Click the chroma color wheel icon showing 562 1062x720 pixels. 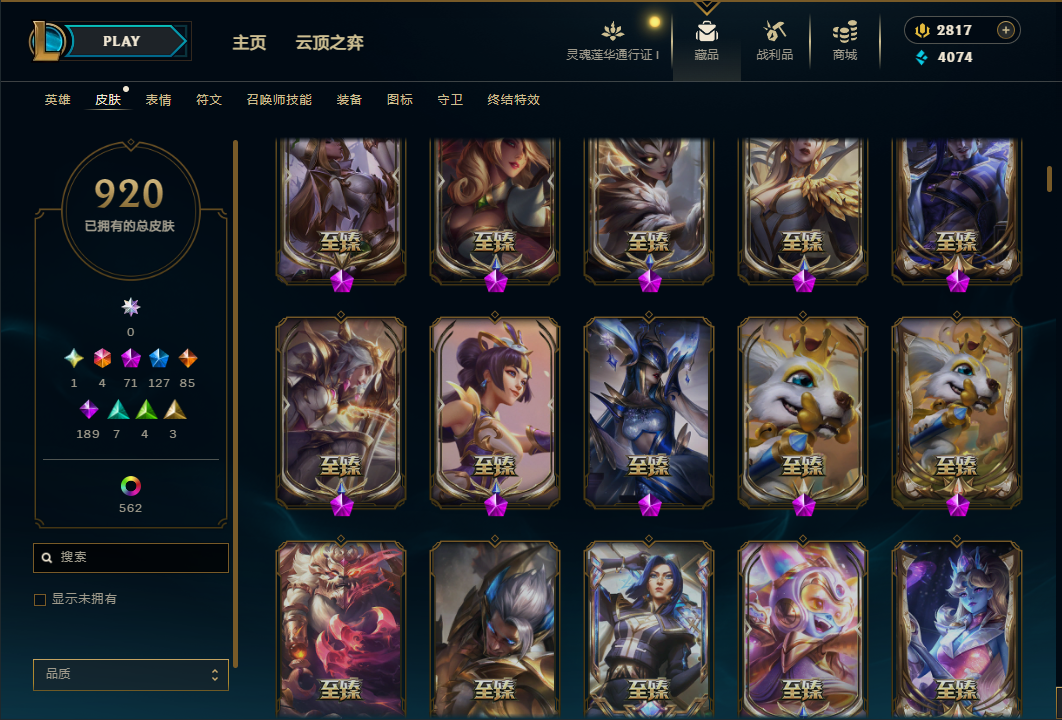(131, 486)
